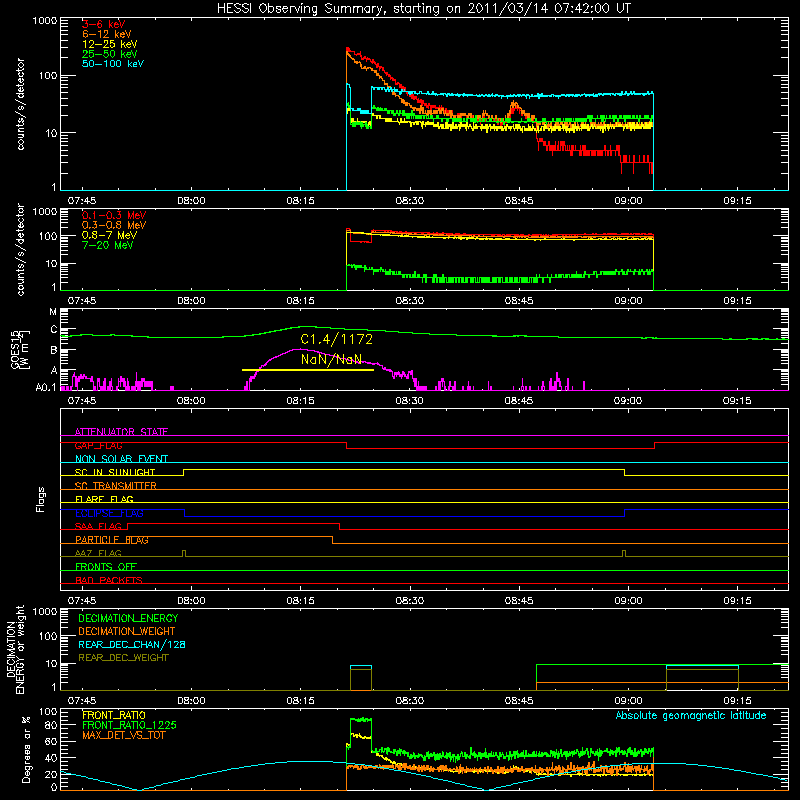Viewport: 800px width, 800px height.
Task: Click the 0.1-0.3 MeV legend entry
Action: point(114,215)
